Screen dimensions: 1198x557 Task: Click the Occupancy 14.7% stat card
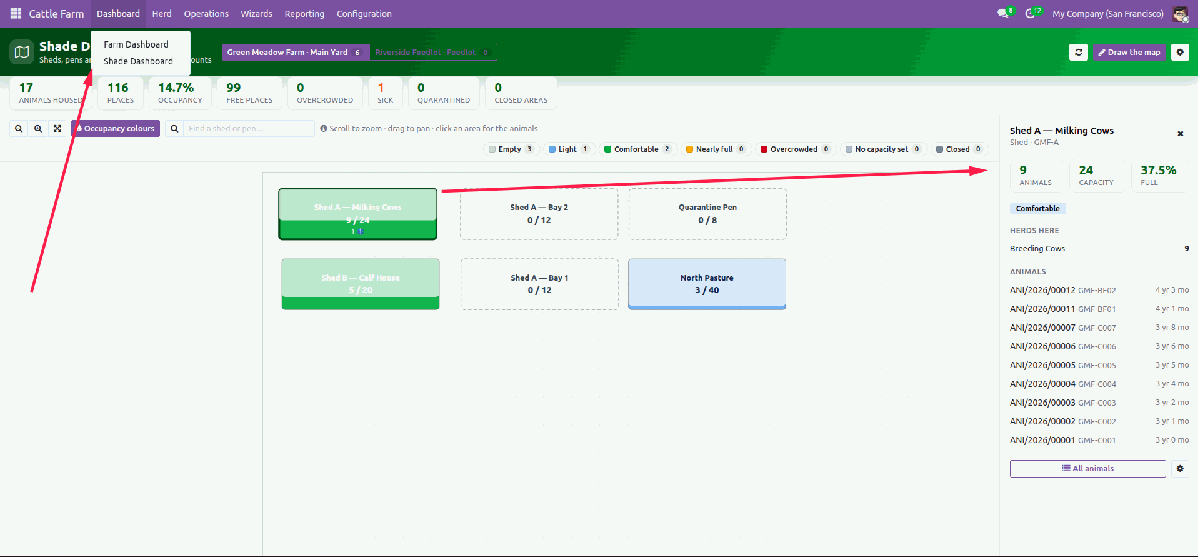tap(180, 92)
